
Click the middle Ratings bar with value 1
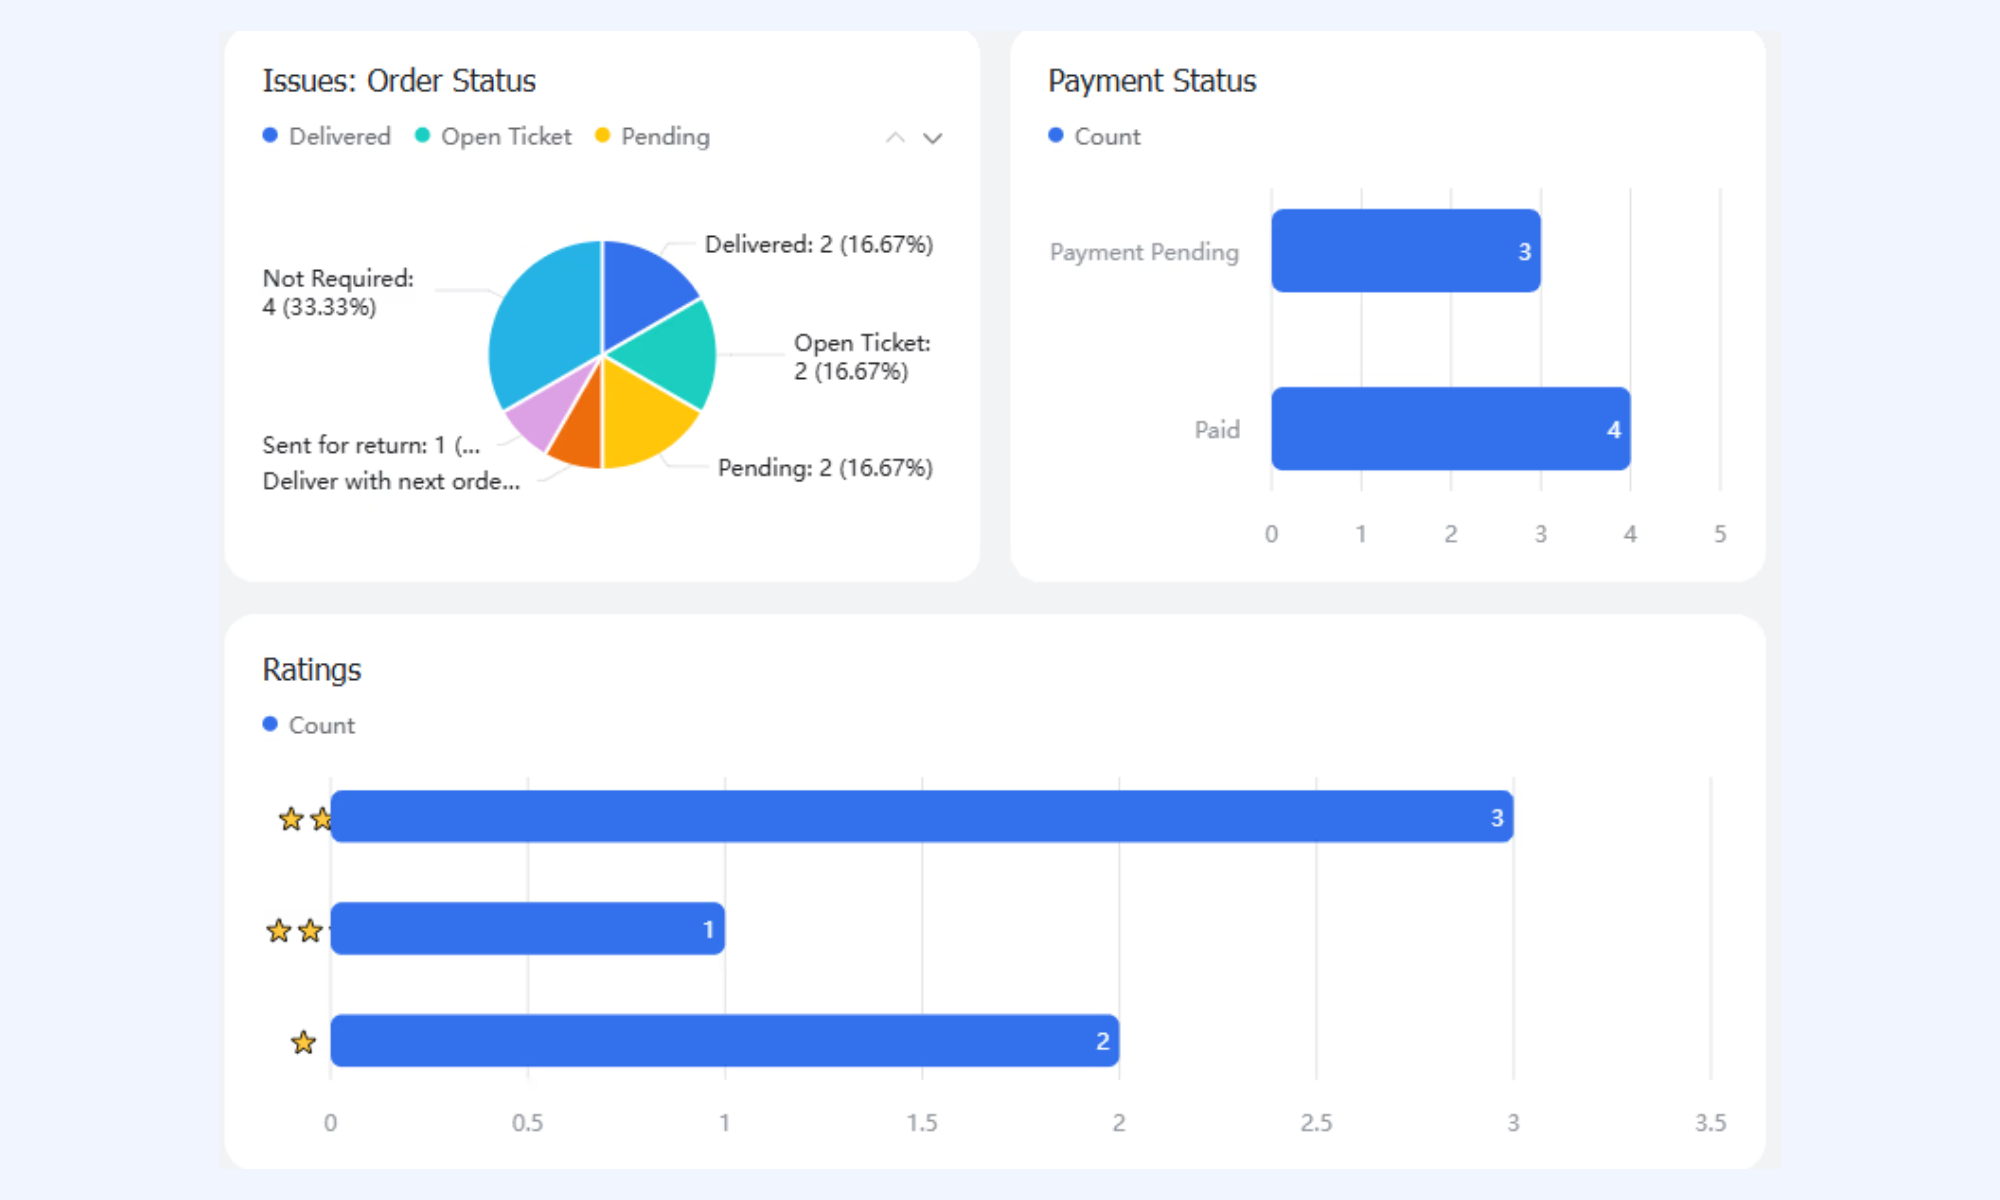pos(528,929)
